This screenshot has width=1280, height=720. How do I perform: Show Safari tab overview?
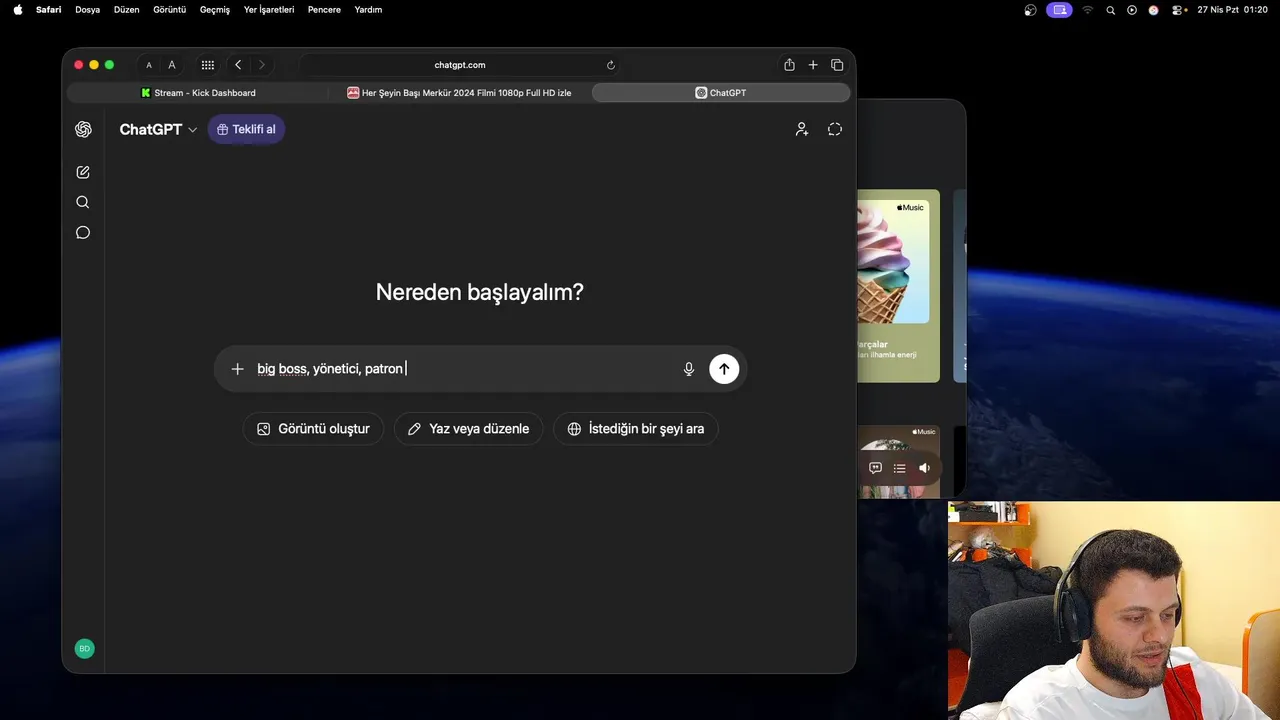point(837,65)
